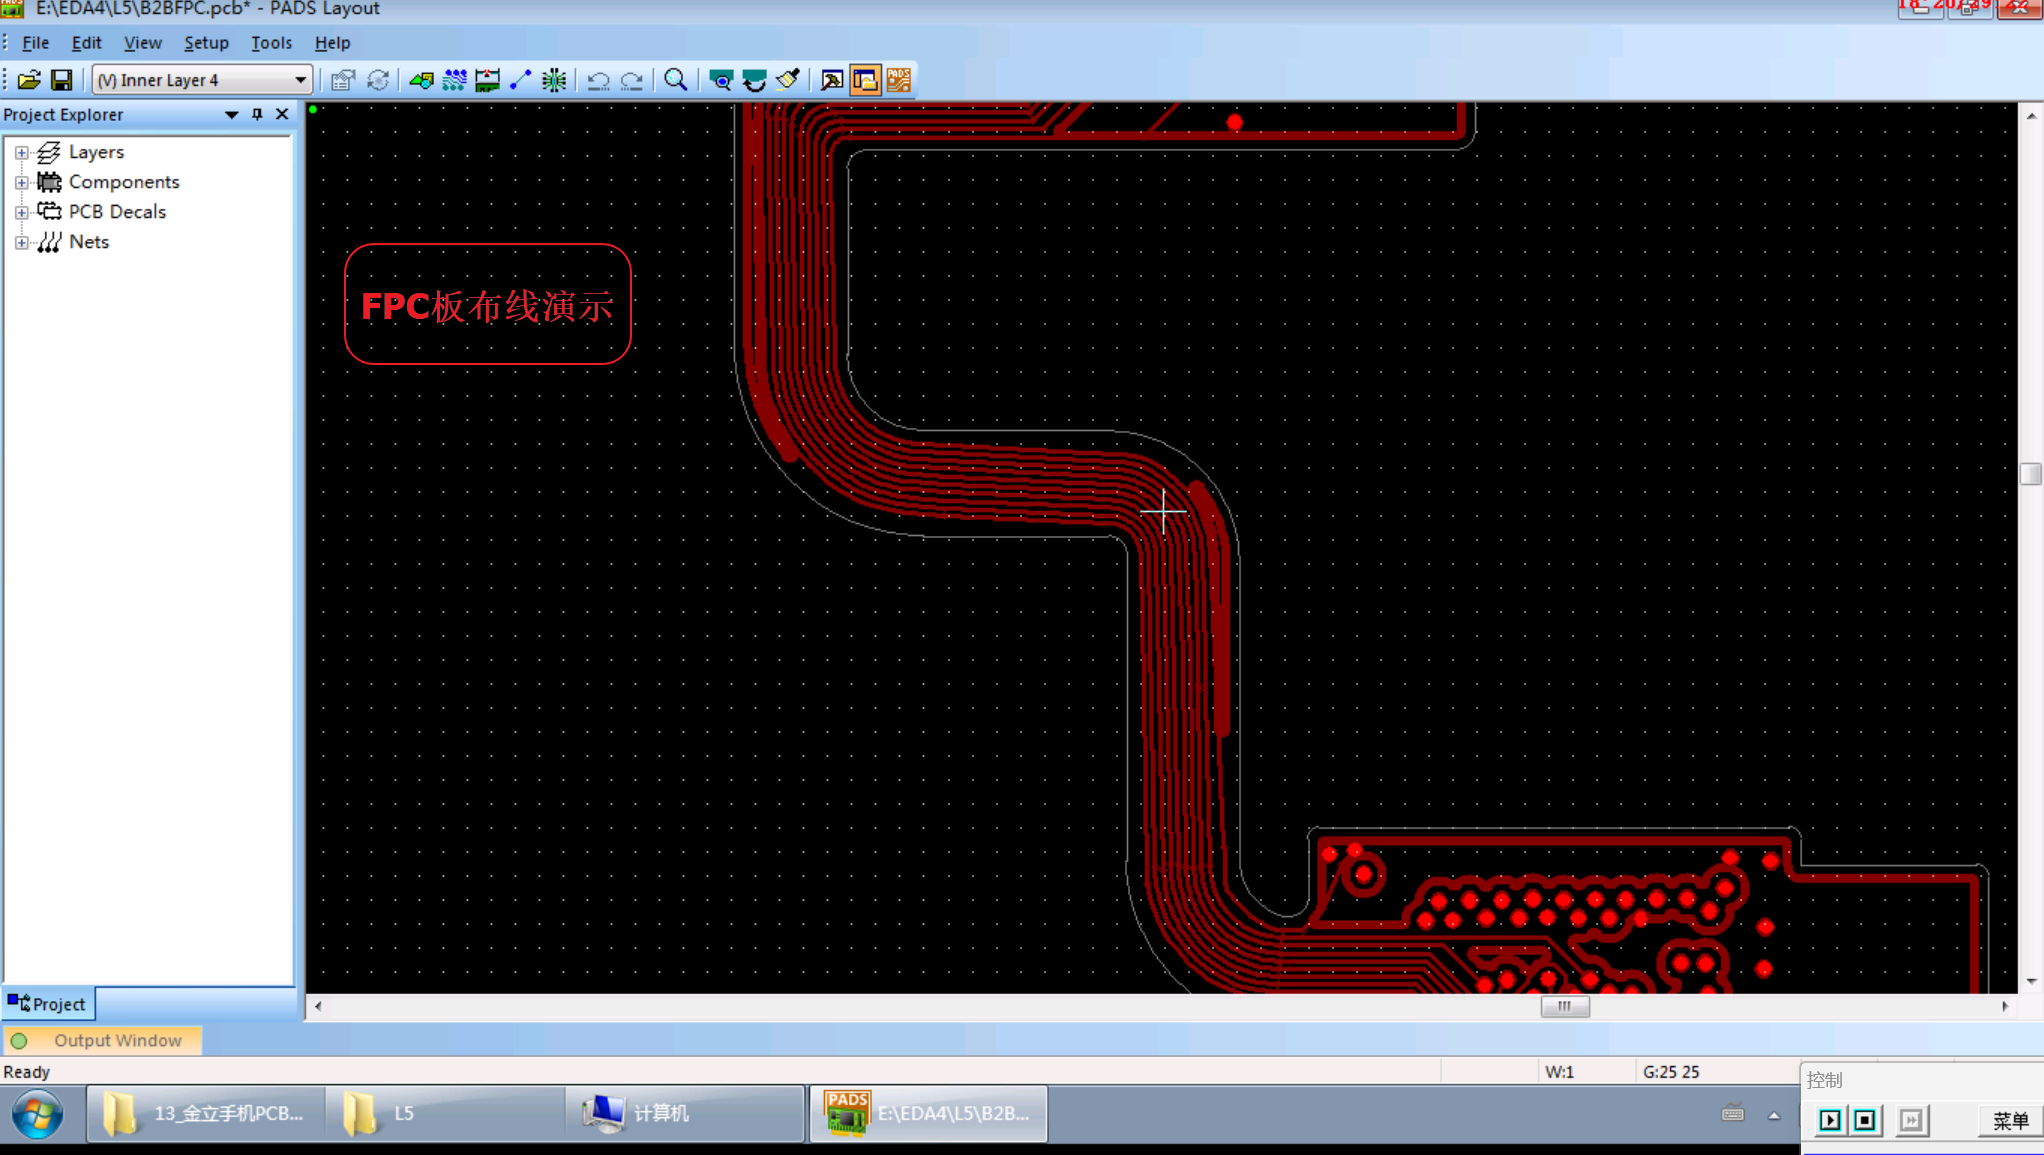Open the Drafting toolbar icon
2044x1155 pixels.
tap(421, 80)
